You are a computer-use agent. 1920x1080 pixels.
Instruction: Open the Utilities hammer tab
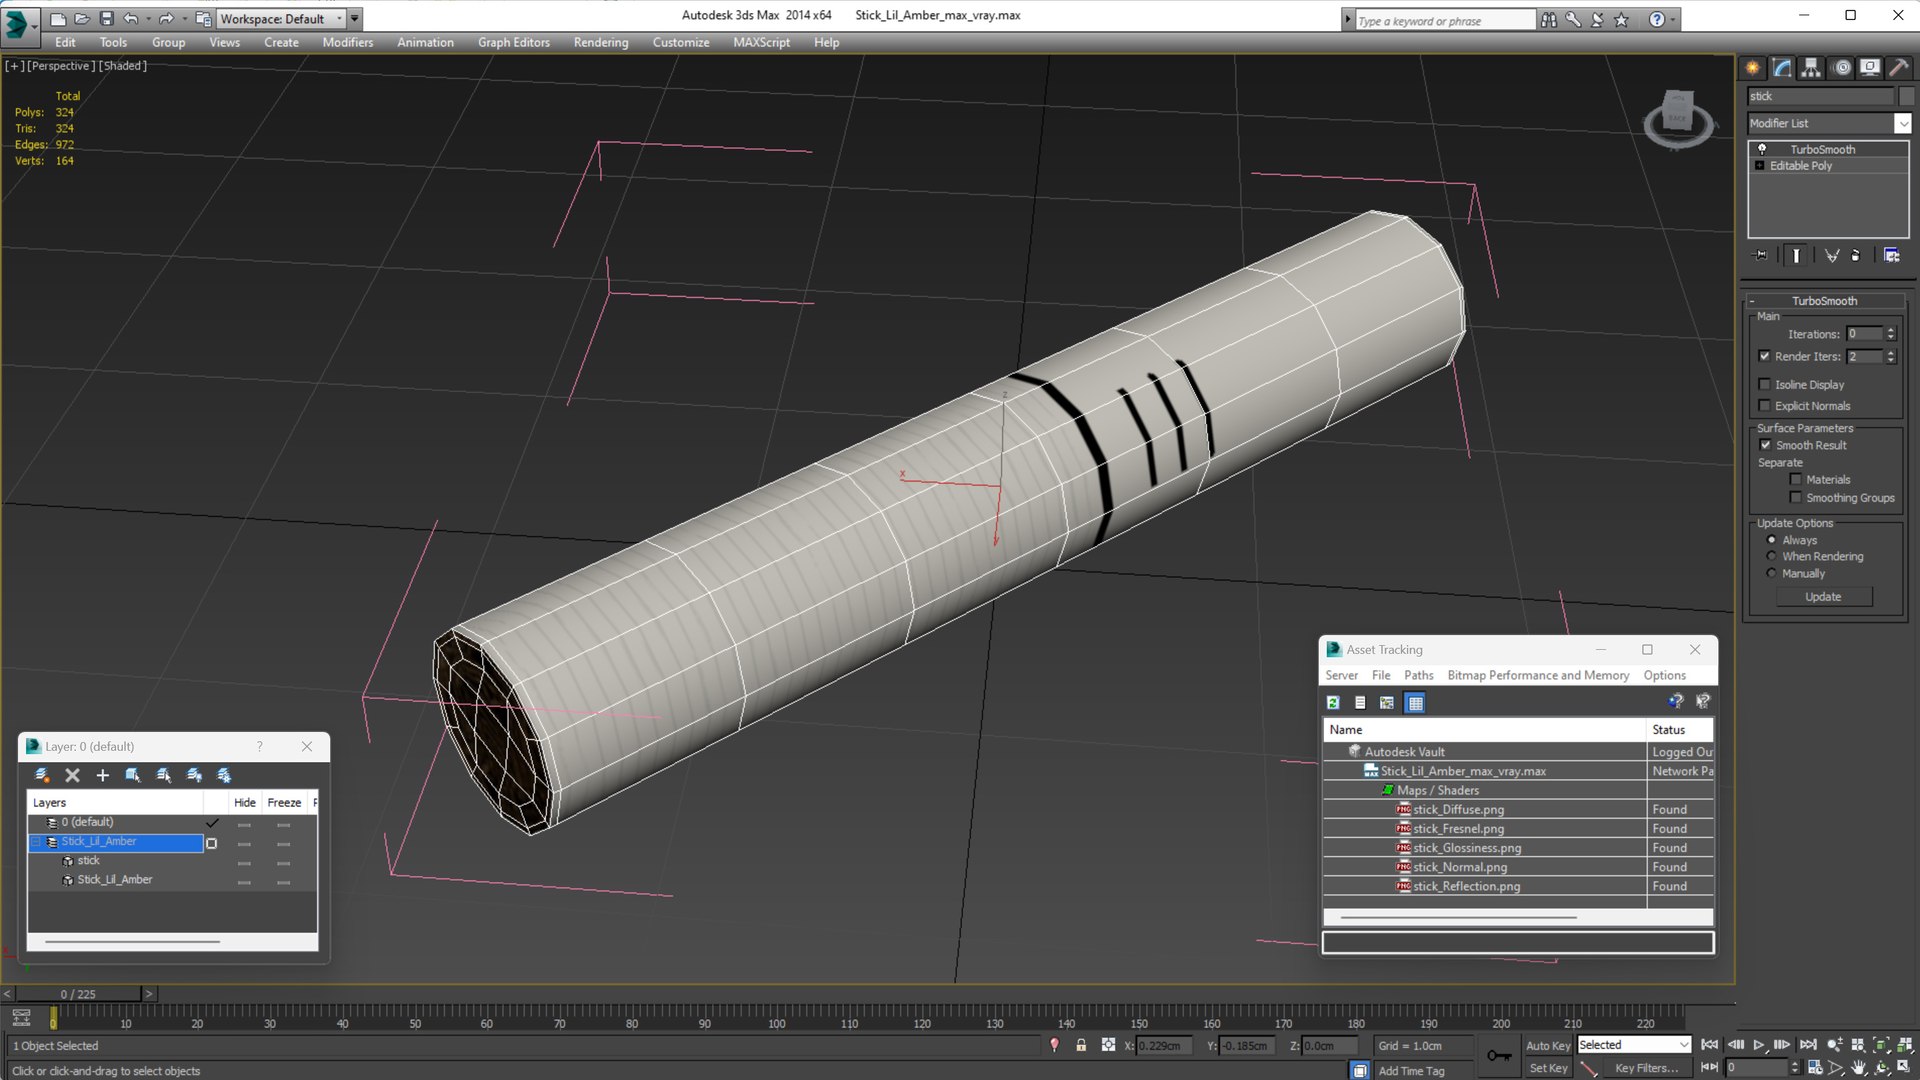click(x=1899, y=67)
